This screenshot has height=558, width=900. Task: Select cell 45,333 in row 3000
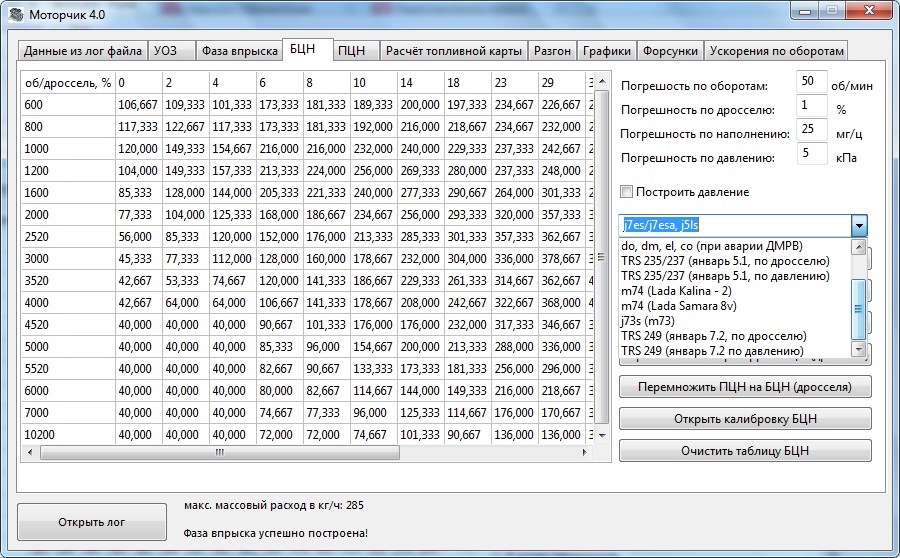pos(138,259)
